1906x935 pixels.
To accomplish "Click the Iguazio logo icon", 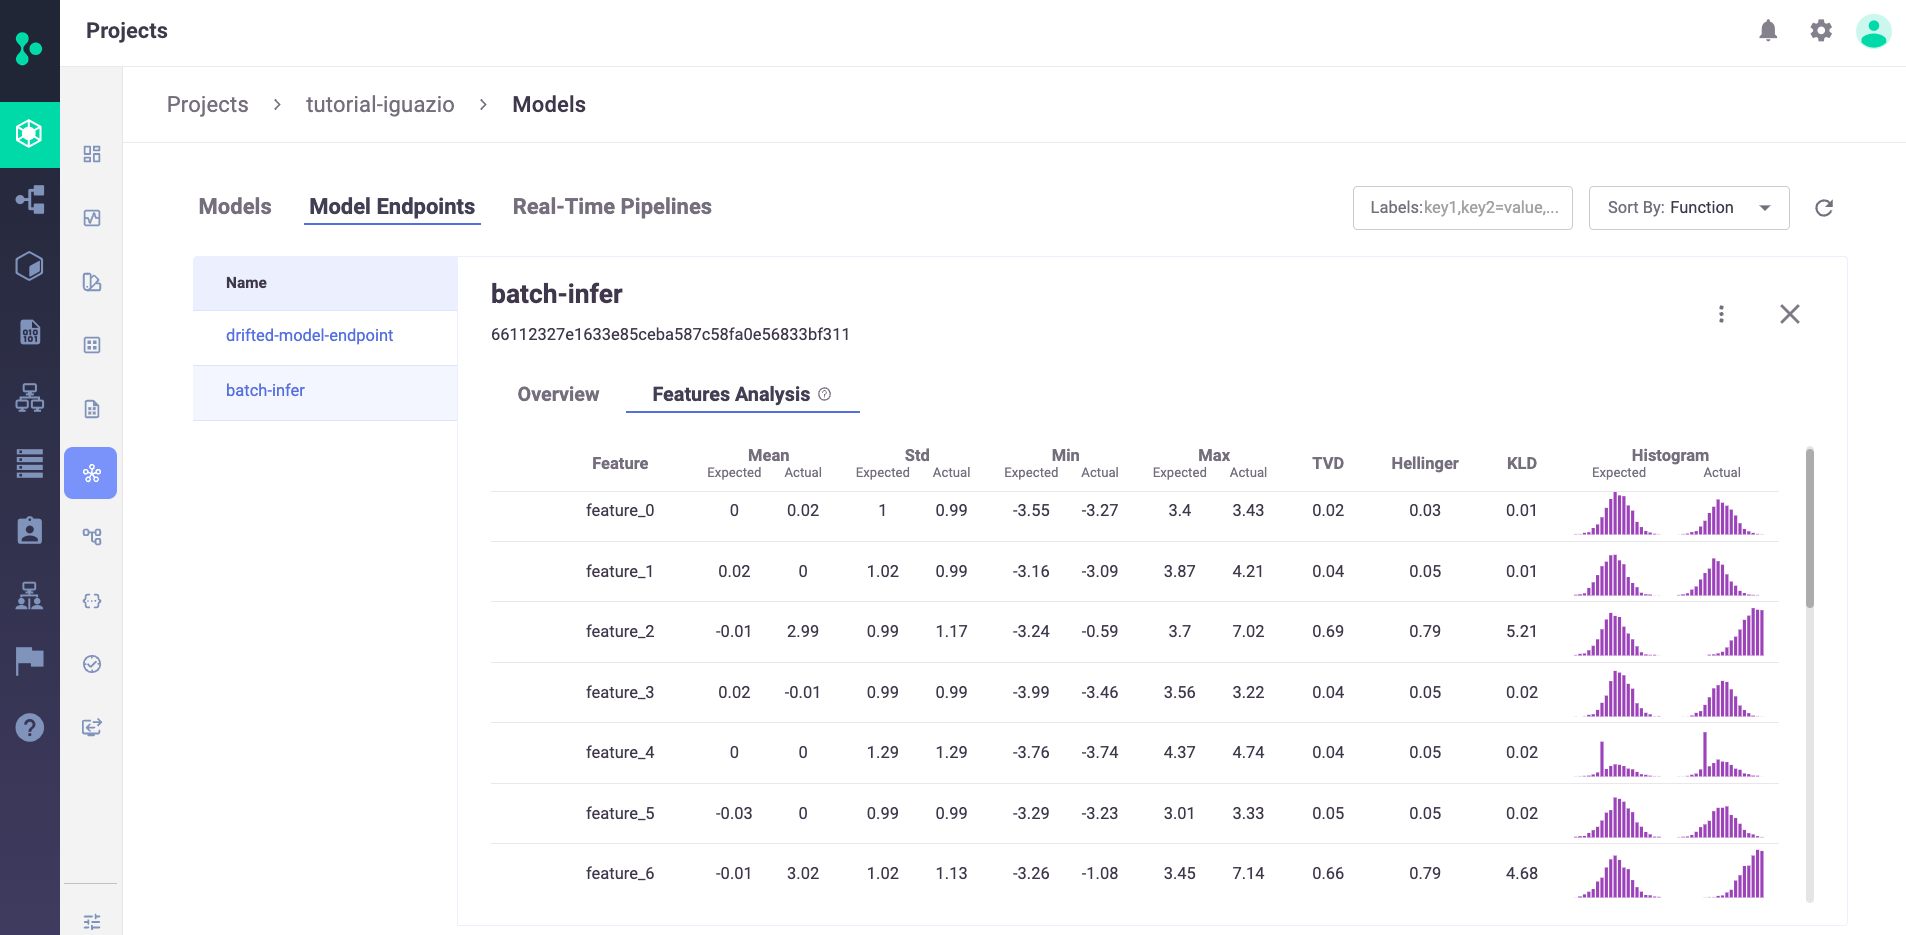I will [x=29, y=47].
